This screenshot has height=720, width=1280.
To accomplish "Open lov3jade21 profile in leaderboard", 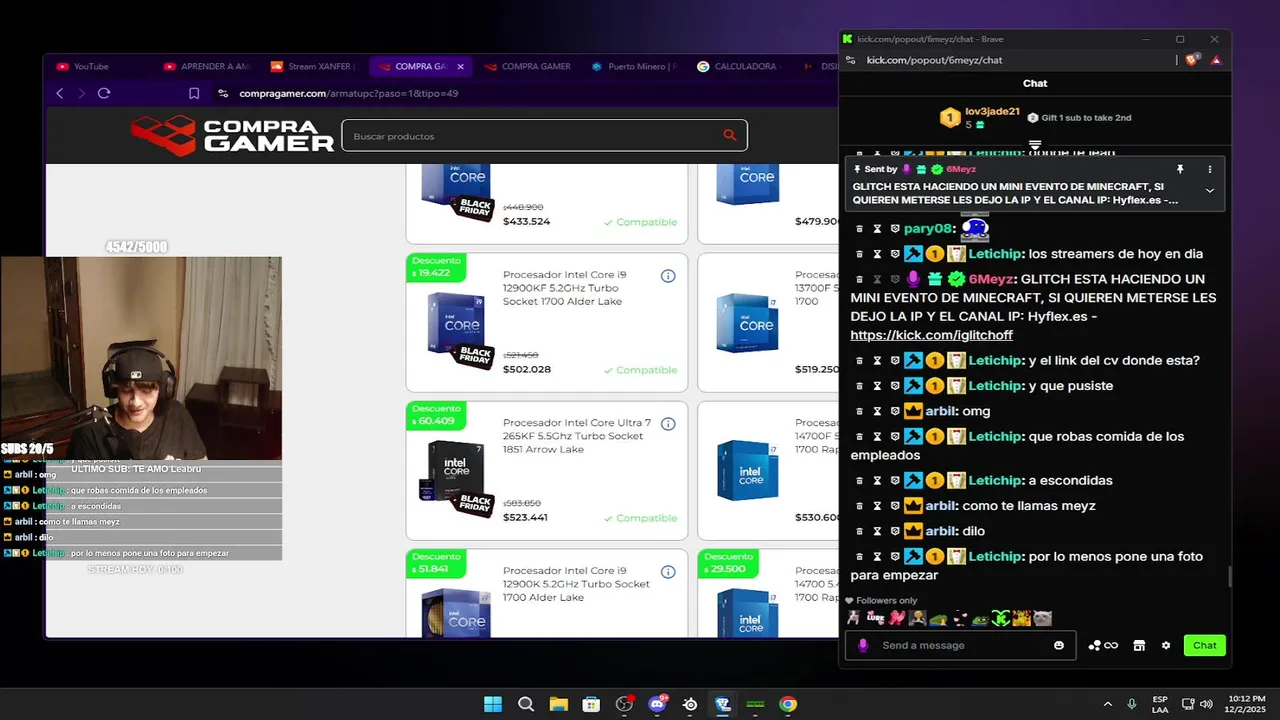I will tap(992, 111).
